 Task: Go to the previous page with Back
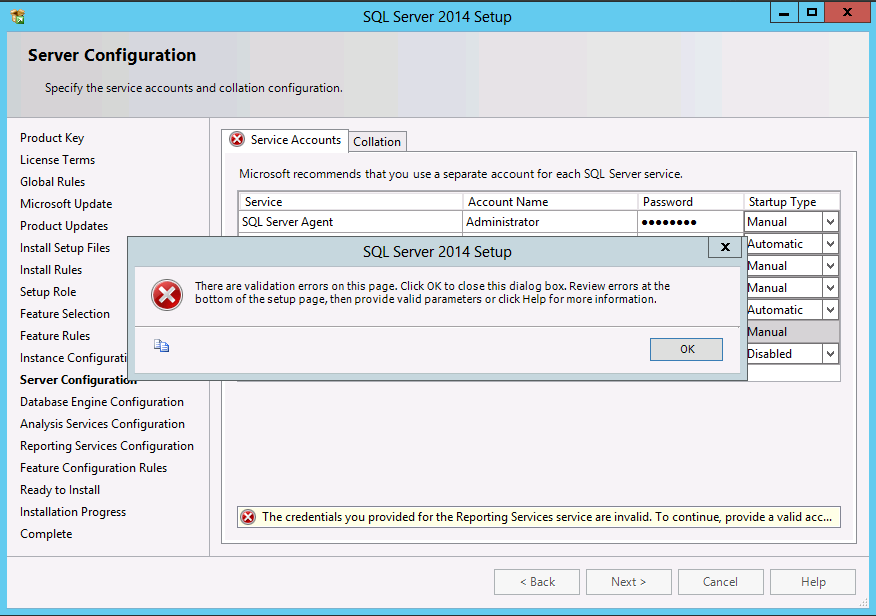pyautogui.click(x=537, y=582)
